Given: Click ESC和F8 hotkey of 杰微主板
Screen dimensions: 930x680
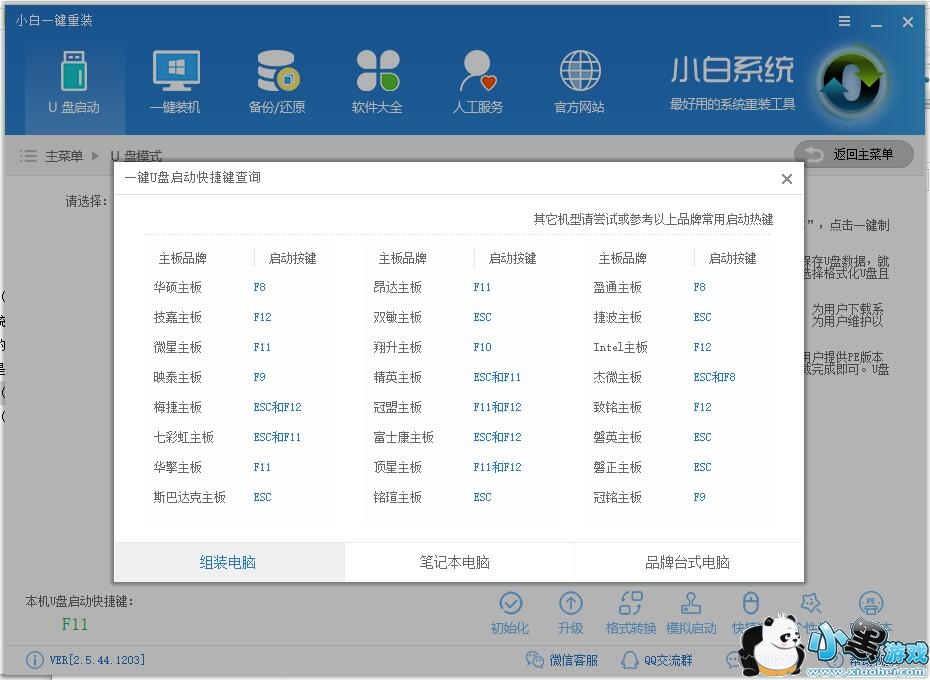Looking at the screenshot, I should [714, 377].
